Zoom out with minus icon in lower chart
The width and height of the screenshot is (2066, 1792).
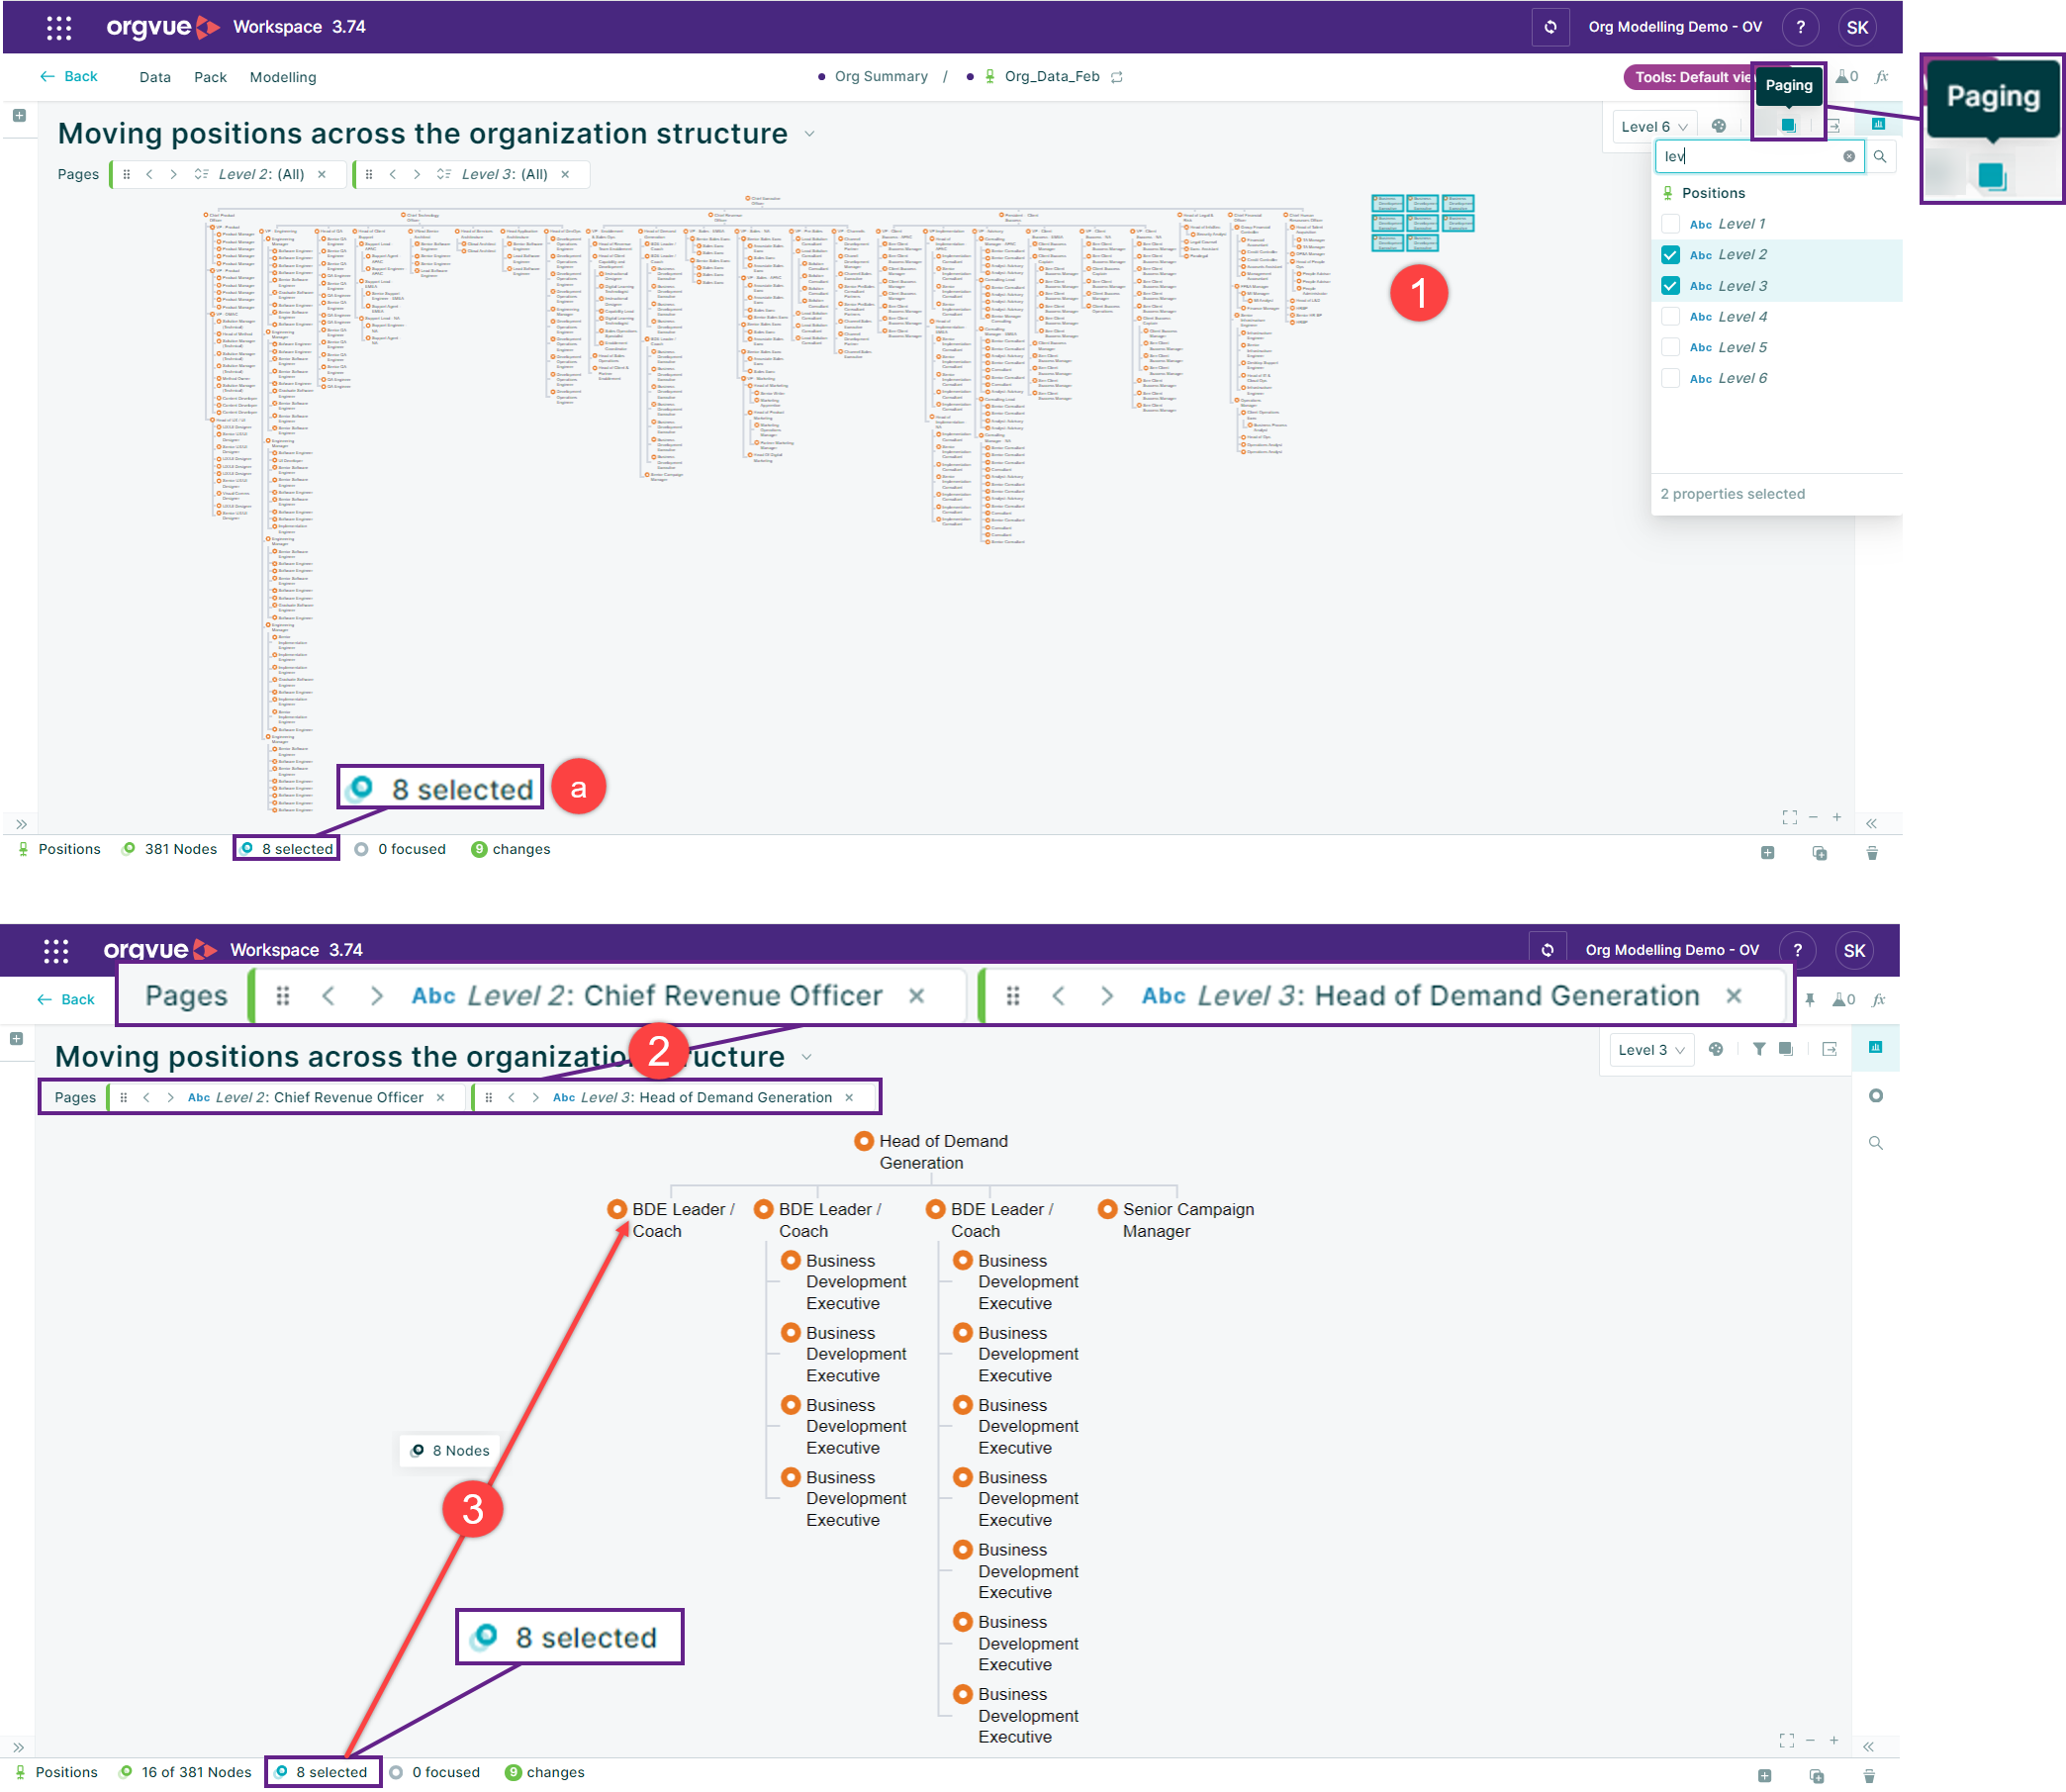1809,1741
